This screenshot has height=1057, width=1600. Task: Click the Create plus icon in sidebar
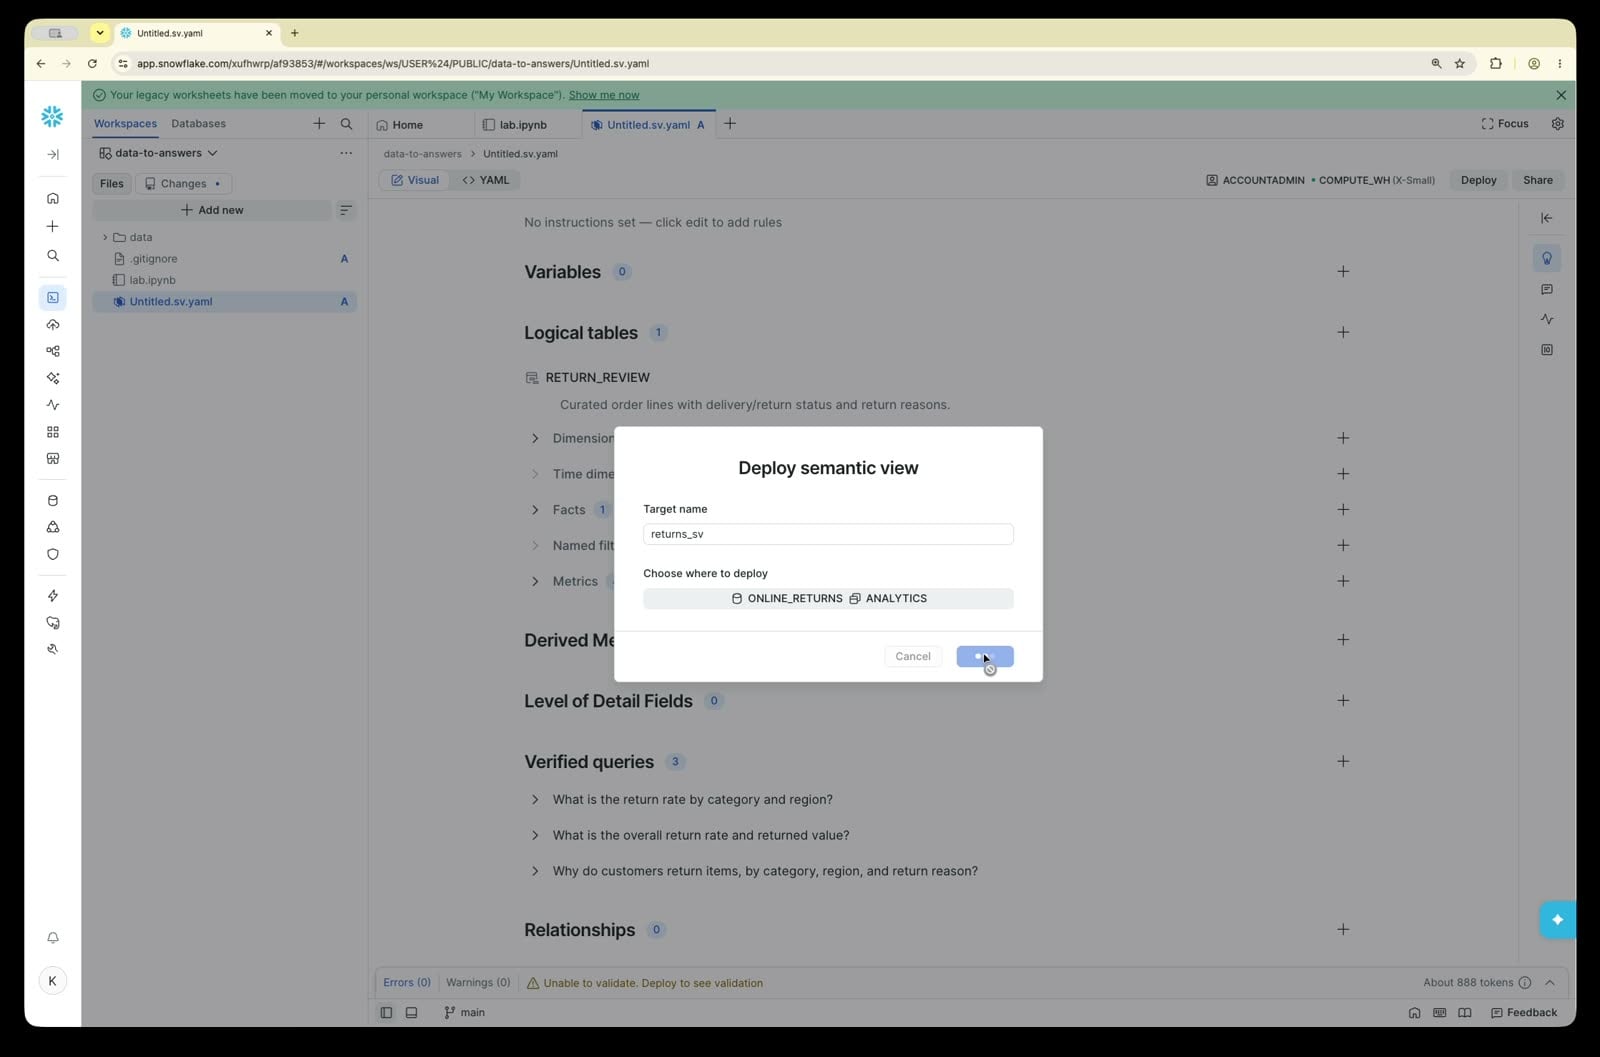pos(53,227)
